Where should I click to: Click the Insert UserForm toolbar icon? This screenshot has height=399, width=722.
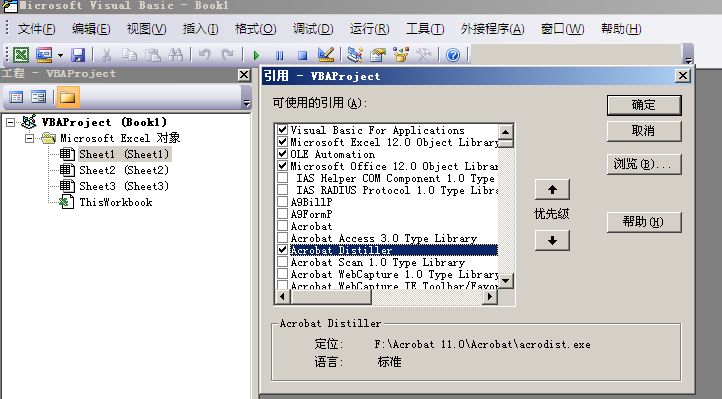pos(44,55)
